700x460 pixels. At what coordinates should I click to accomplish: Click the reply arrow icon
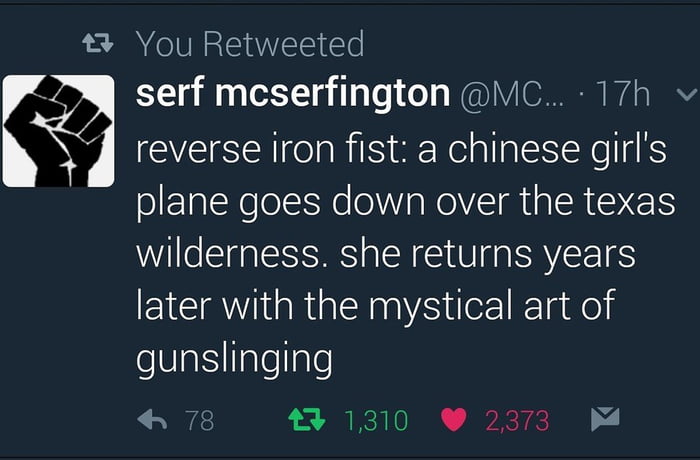(152, 420)
